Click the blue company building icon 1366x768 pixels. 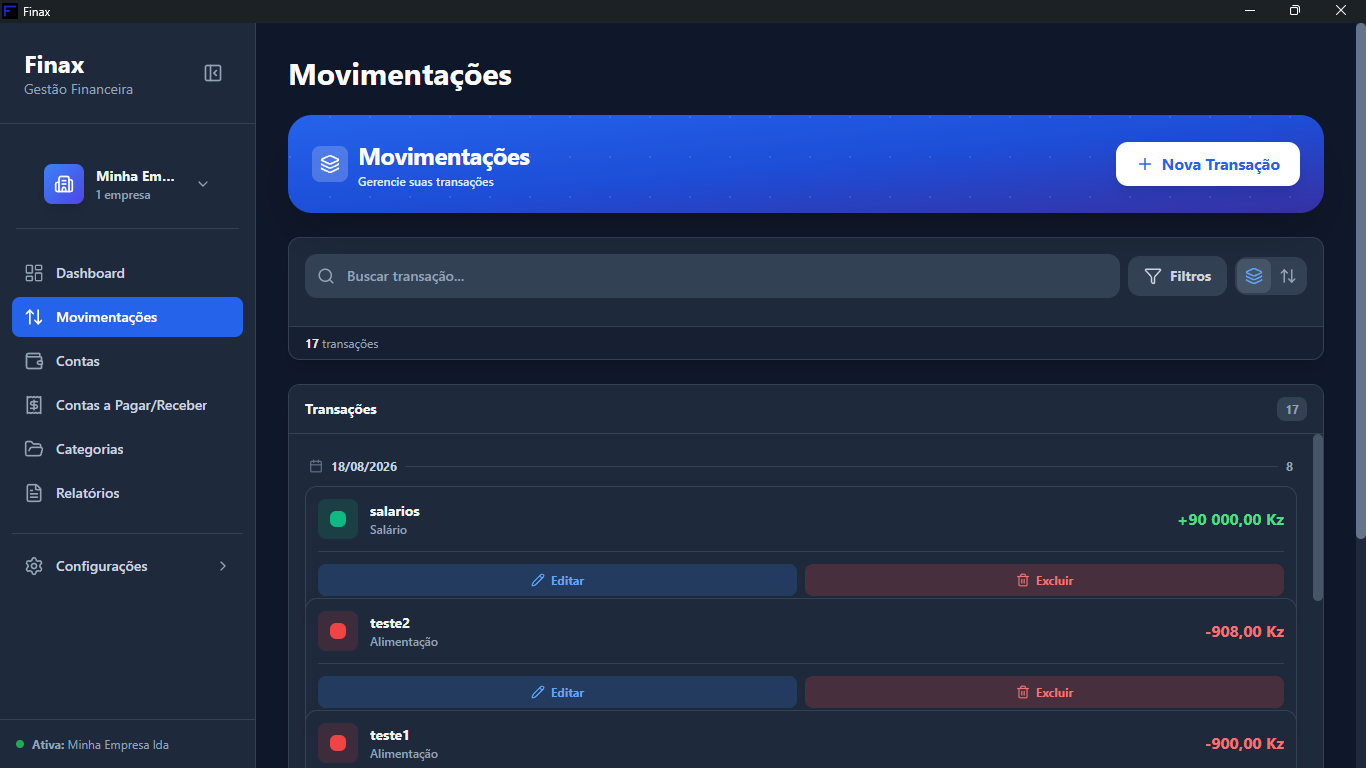(x=64, y=184)
